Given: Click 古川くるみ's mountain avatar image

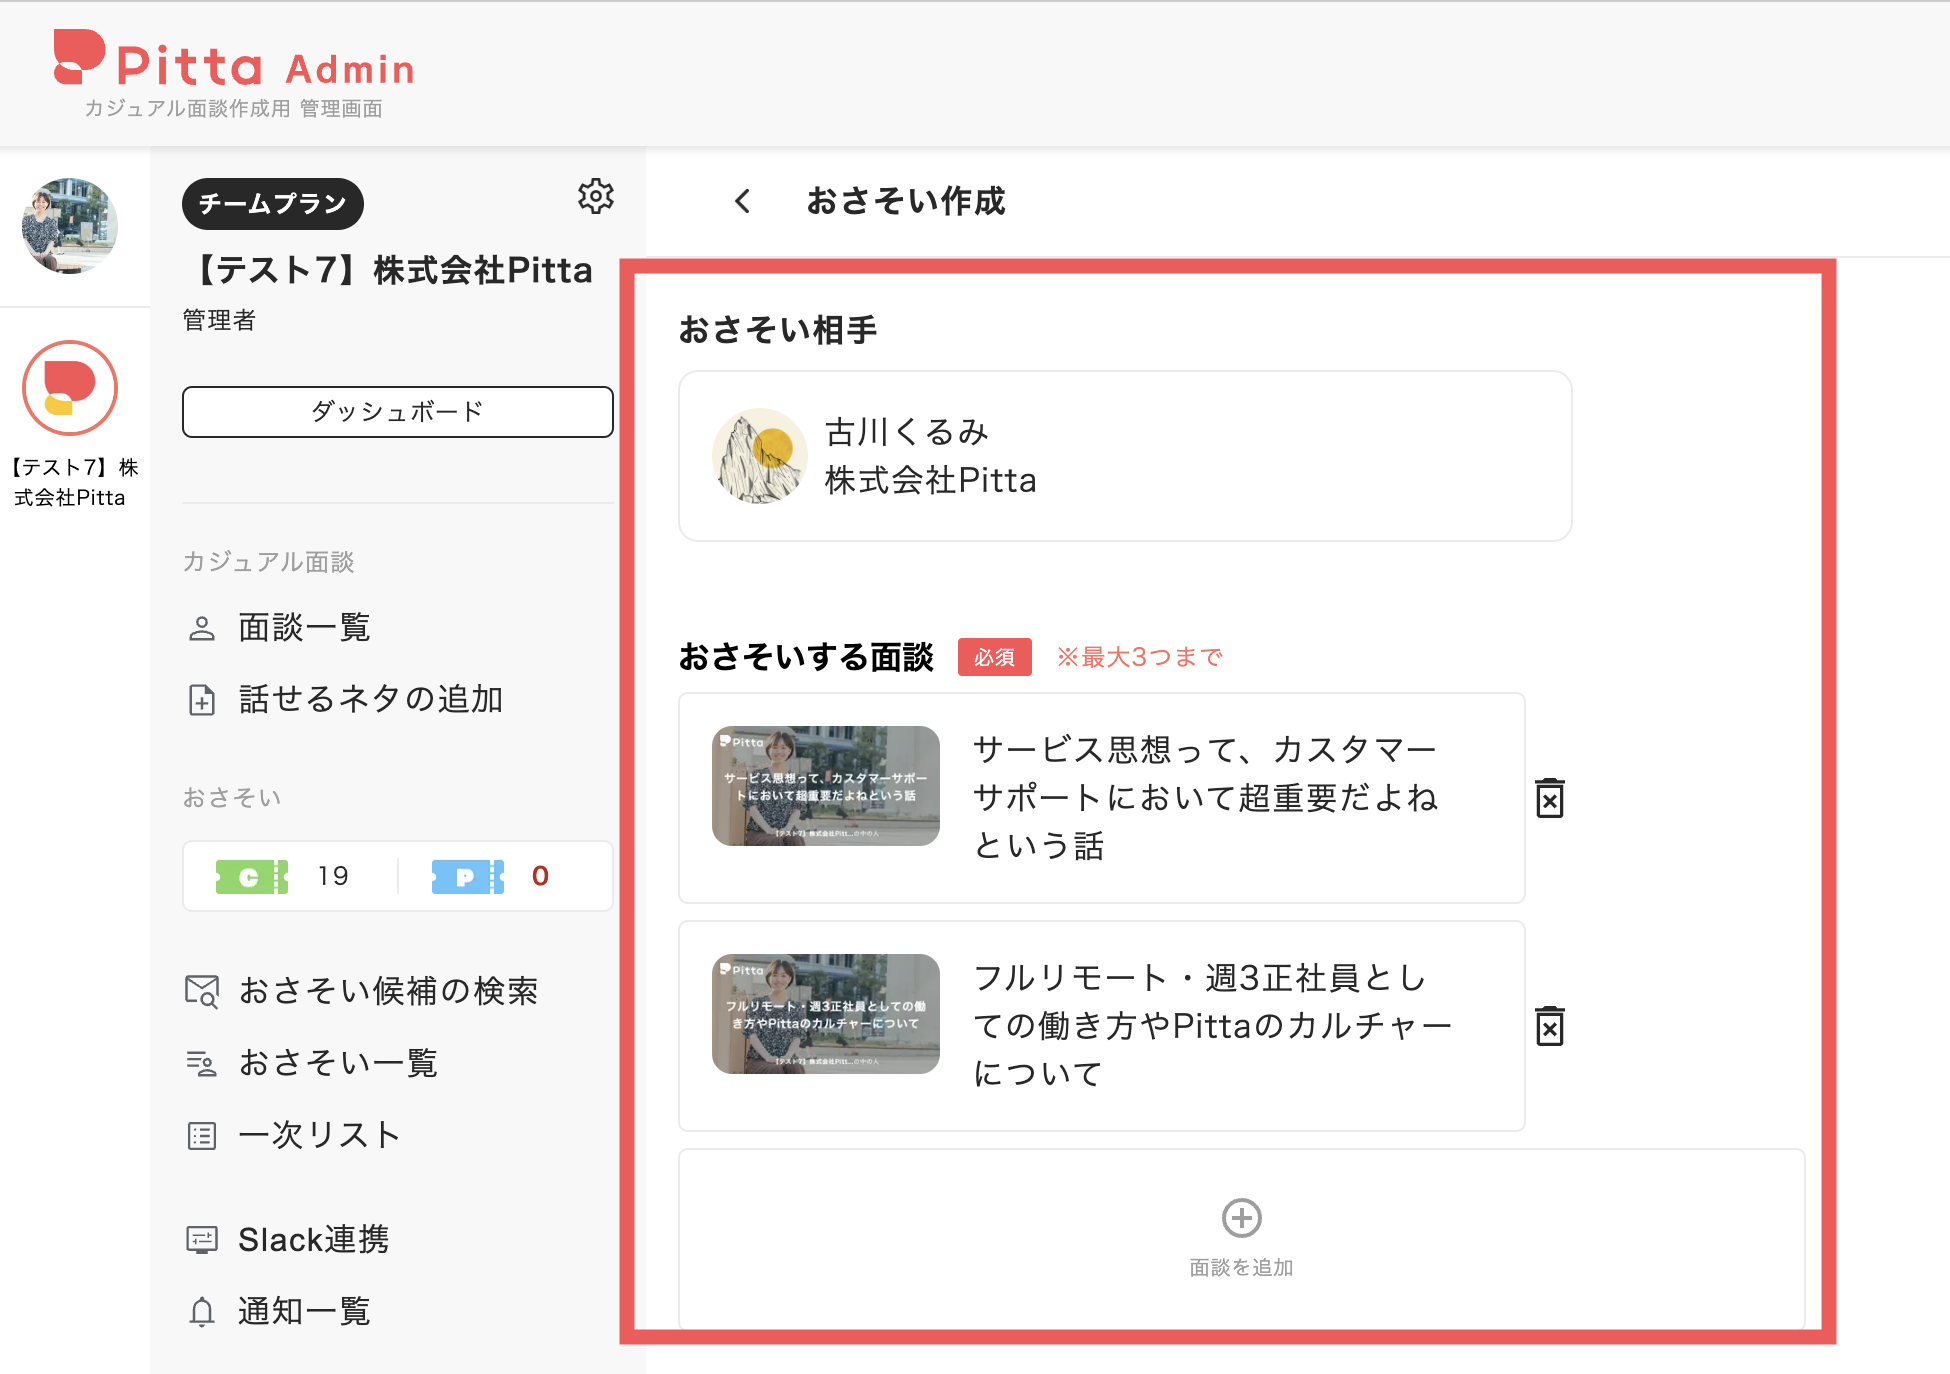Looking at the screenshot, I should pyautogui.click(x=760, y=456).
